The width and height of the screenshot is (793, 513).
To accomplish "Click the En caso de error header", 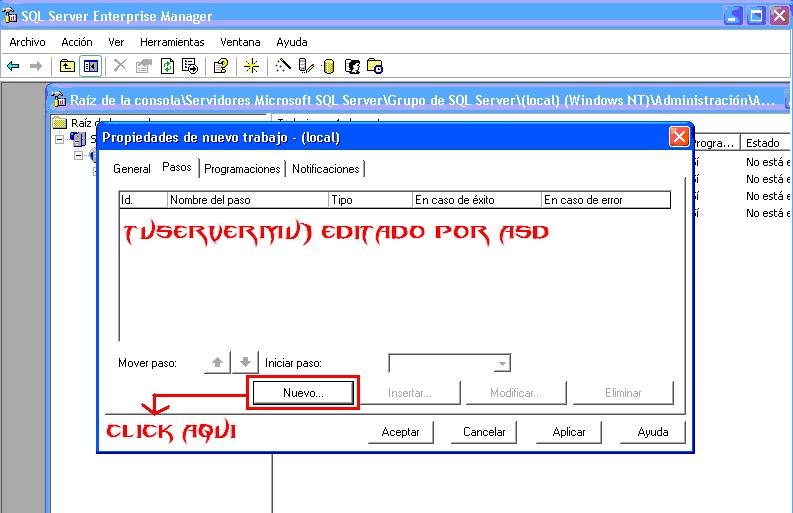I will (606, 200).
